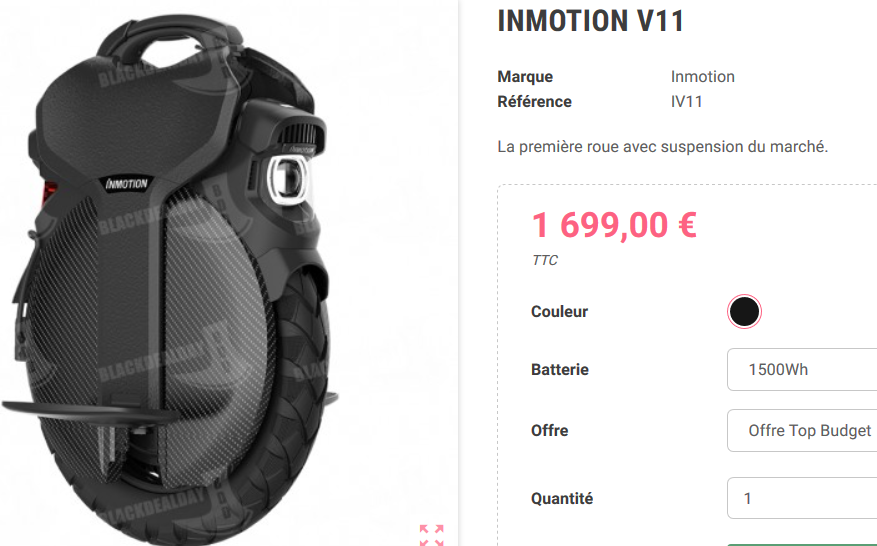The image size is (877, 546).
Task: Select the IV11 reference value
Action: tap(686, 102)
